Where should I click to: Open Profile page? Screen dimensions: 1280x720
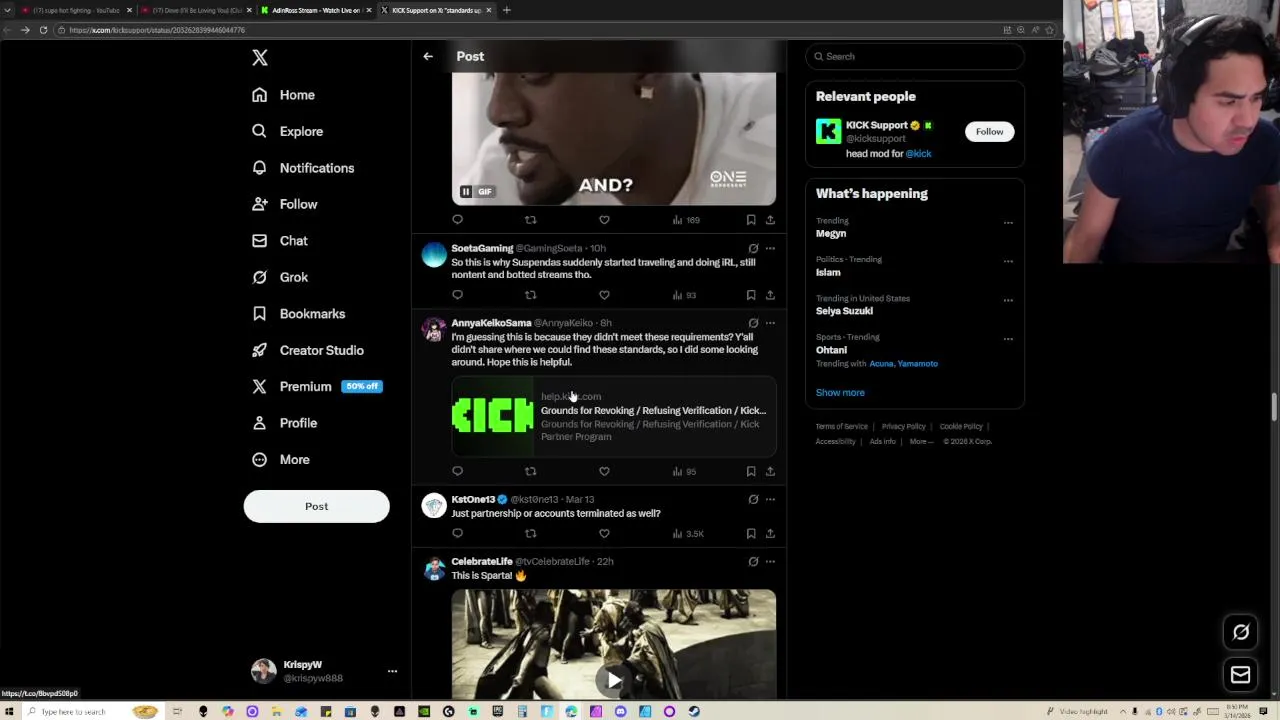[x=285, y=423]
